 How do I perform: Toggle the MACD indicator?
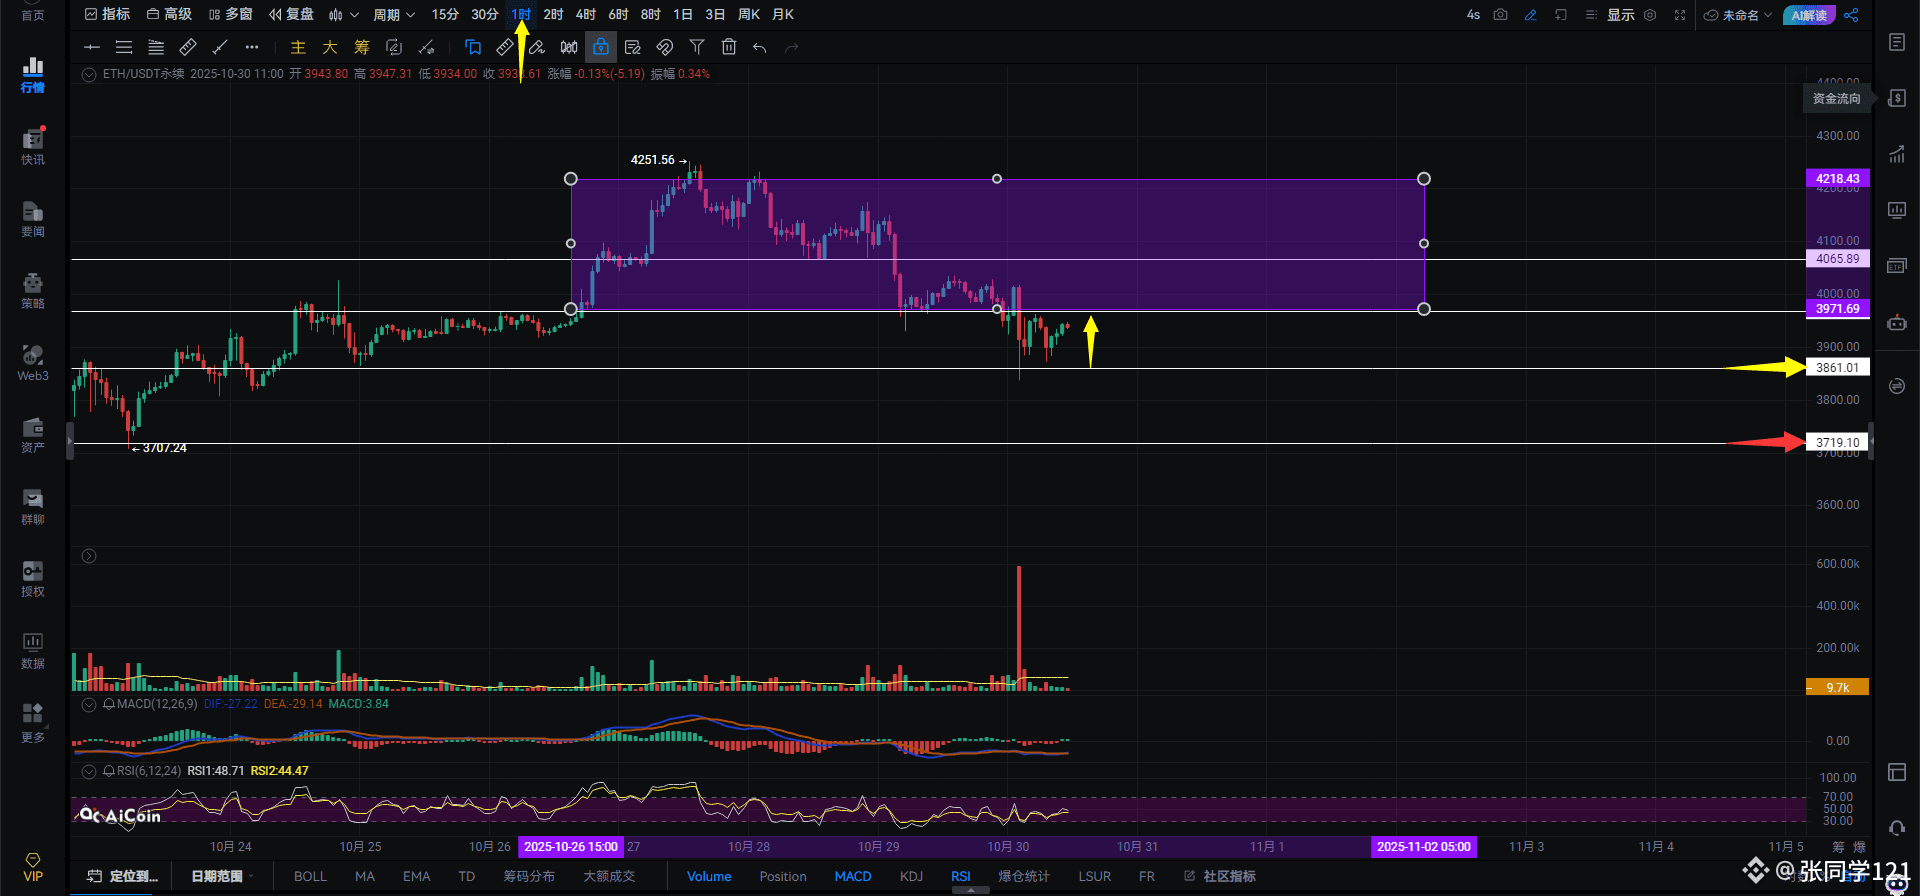pos(853,876)
